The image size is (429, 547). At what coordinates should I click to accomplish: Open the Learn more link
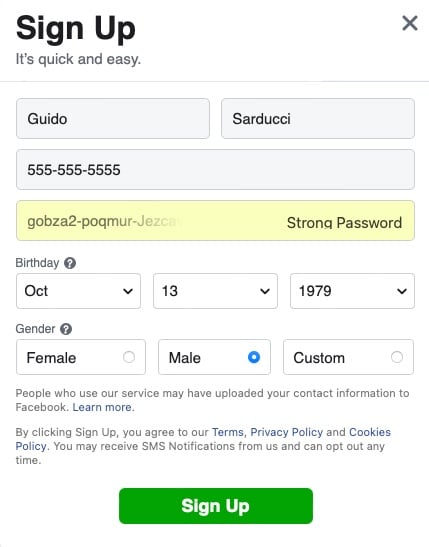tap(102, 407)
